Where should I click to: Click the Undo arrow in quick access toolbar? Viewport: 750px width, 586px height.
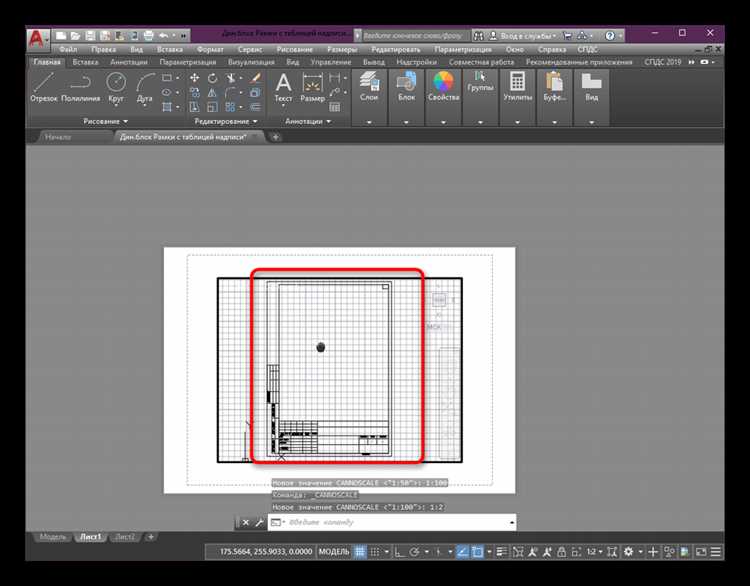[164, 36]
